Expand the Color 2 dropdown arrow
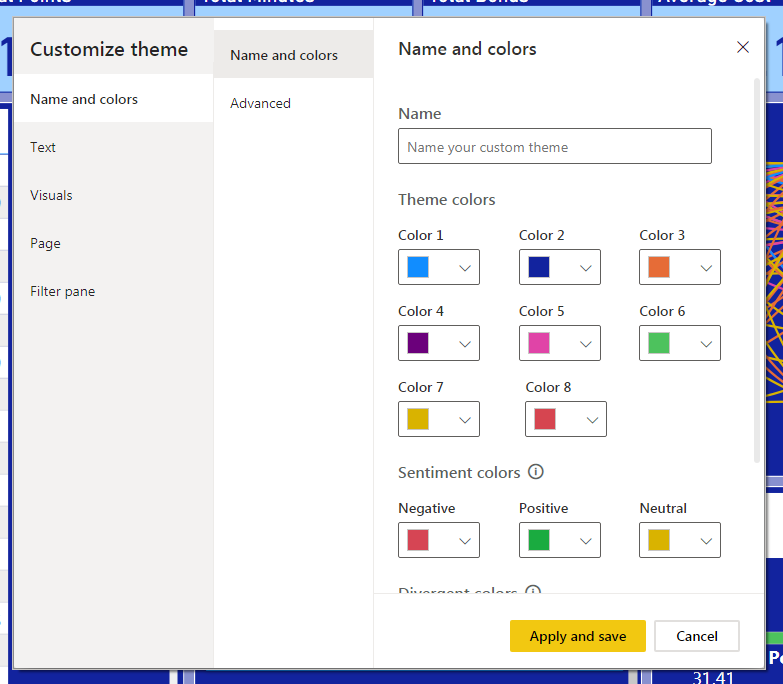 pyautogui.click(x=586, y=268)
